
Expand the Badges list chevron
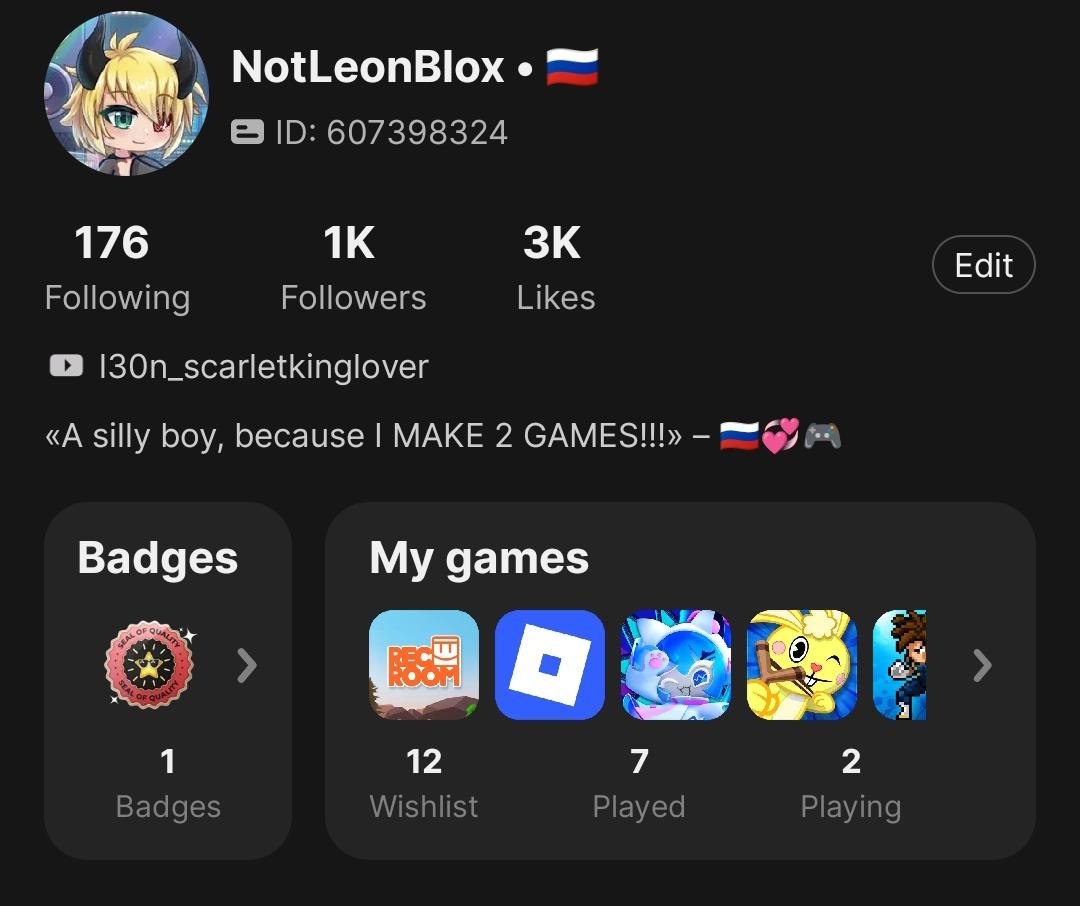click(x=246, y=665)
